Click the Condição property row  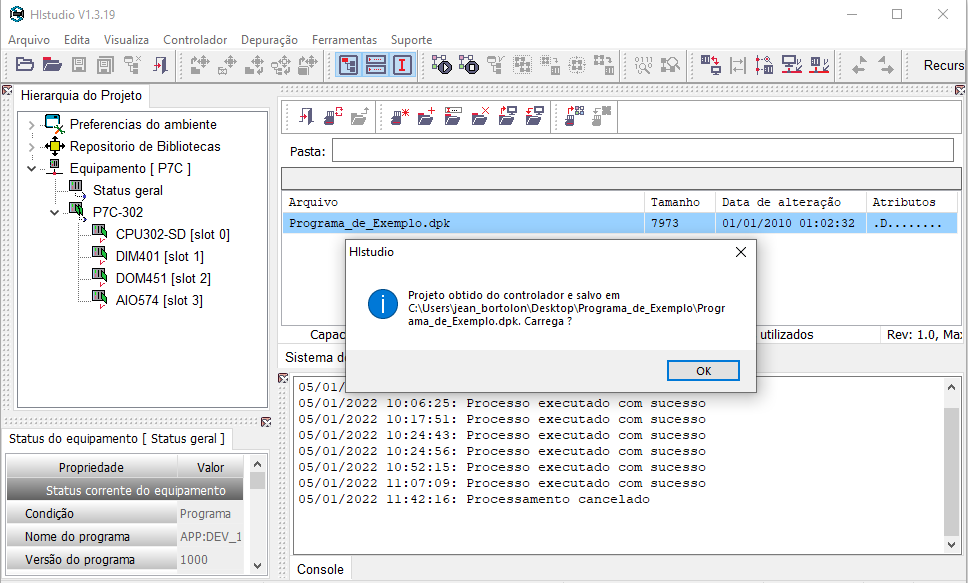(125, 514)
